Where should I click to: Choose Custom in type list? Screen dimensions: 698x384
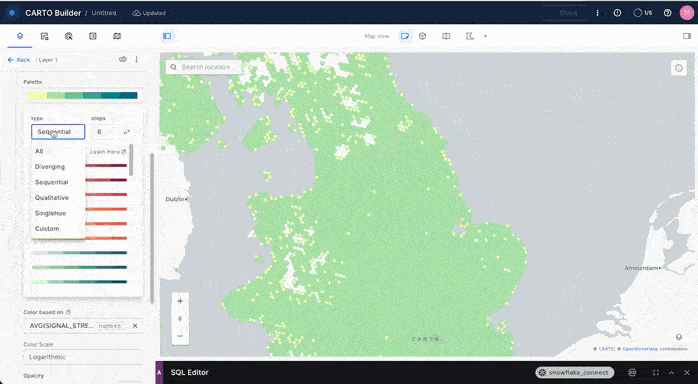47,229
